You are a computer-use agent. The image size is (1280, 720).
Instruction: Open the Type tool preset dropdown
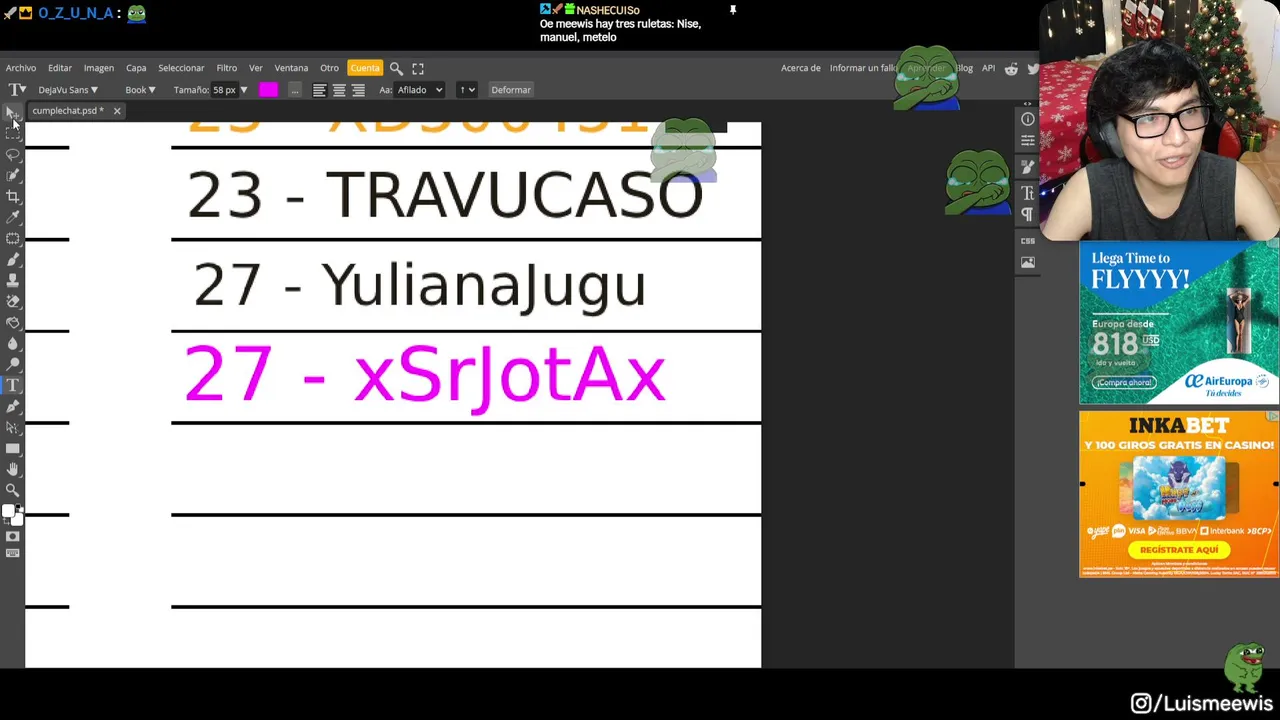tap(17, 90)
